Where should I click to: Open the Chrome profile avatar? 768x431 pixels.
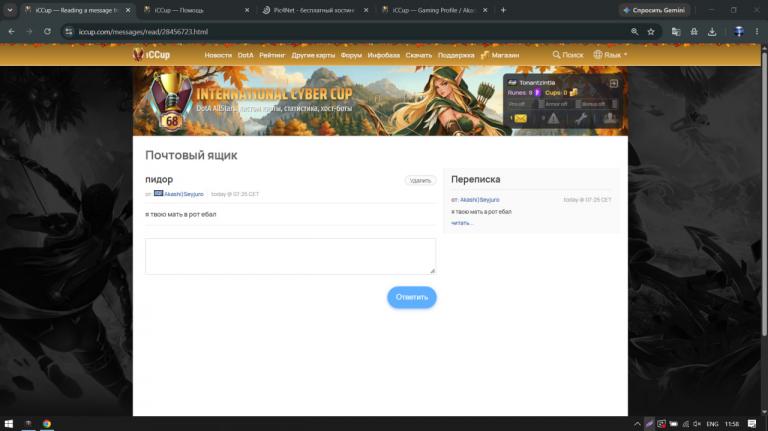click(739, 31)
